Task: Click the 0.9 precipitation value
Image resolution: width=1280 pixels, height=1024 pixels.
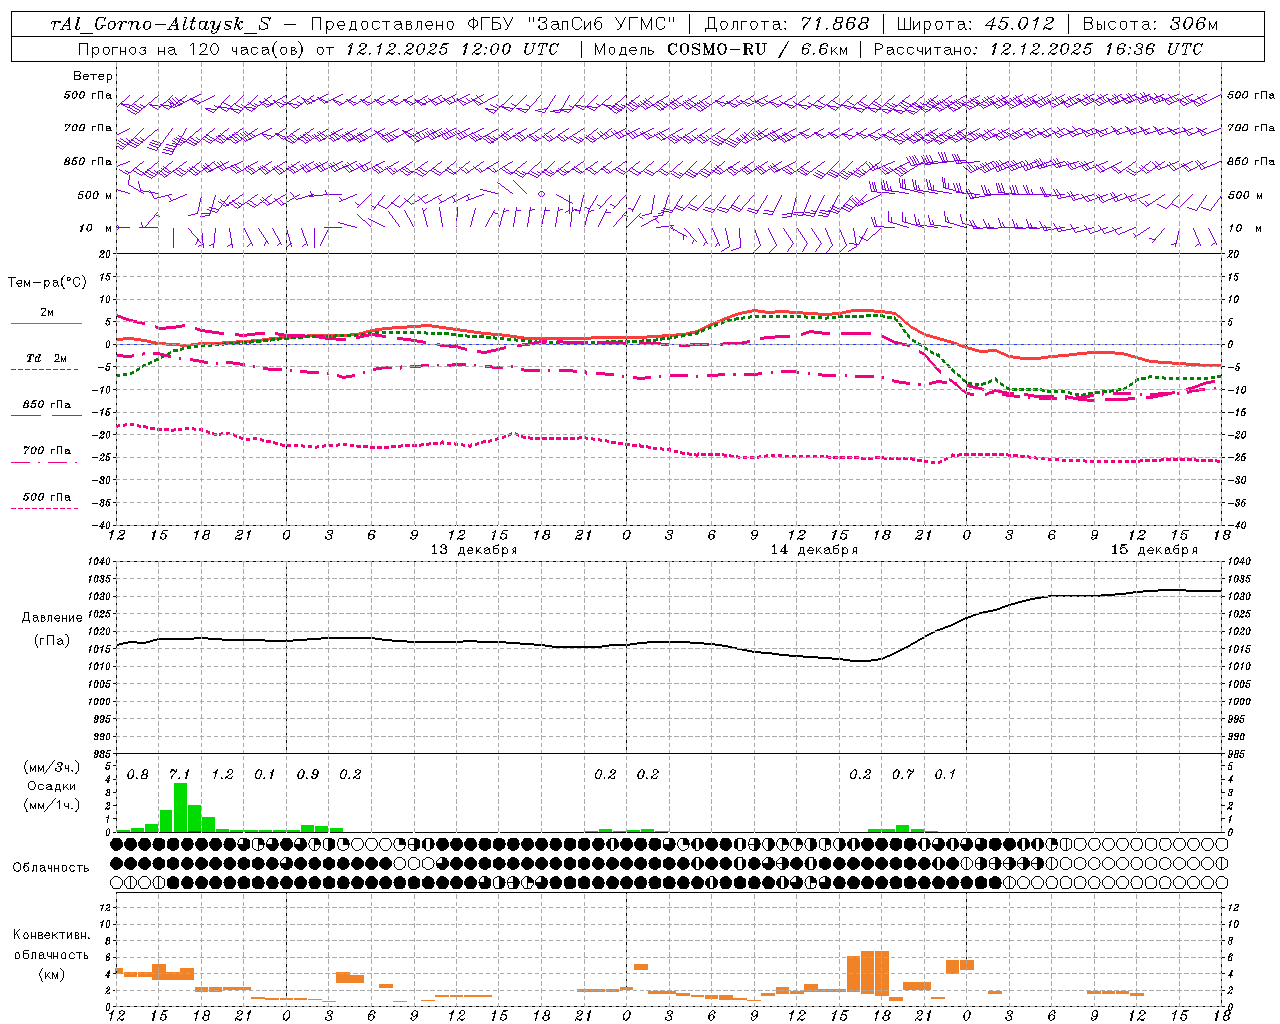Action: (x=308, y=775)
